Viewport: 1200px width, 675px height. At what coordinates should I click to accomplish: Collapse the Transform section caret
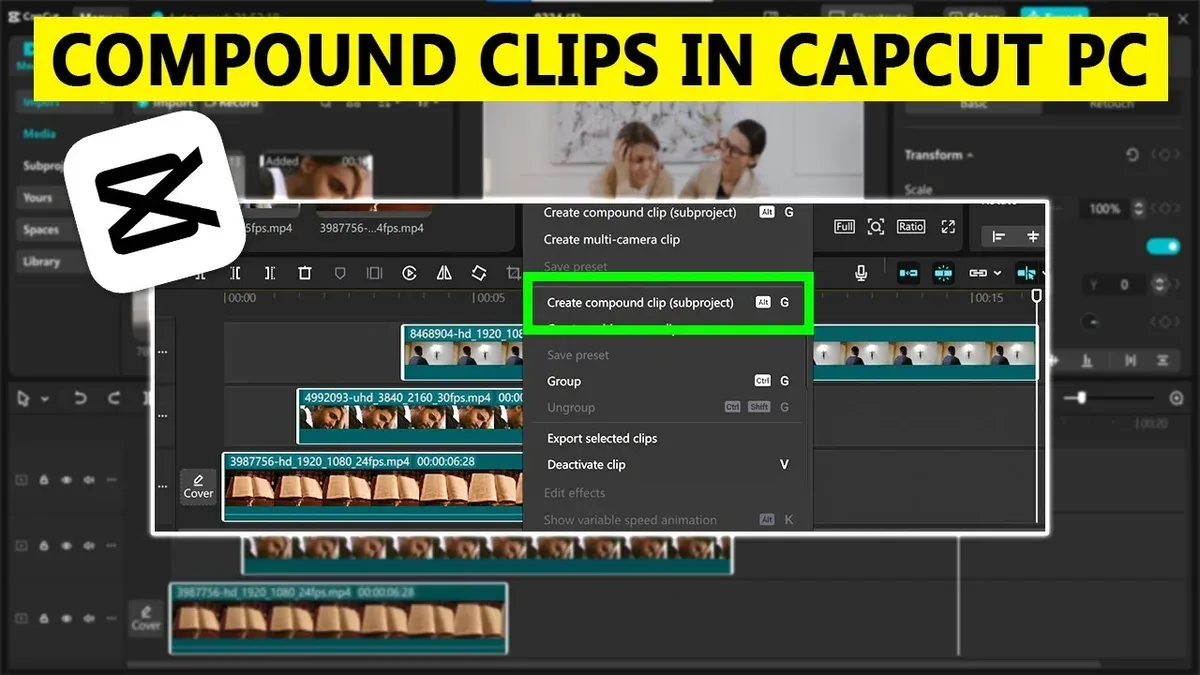(970, 155)
